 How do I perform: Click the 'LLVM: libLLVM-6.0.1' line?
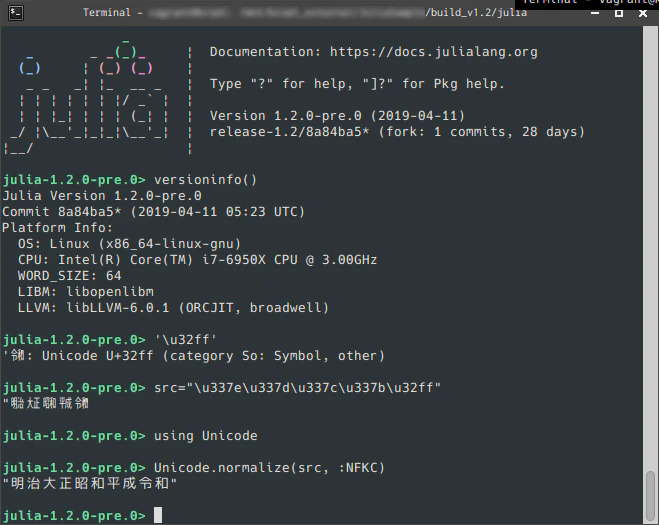tap(173, 308)
